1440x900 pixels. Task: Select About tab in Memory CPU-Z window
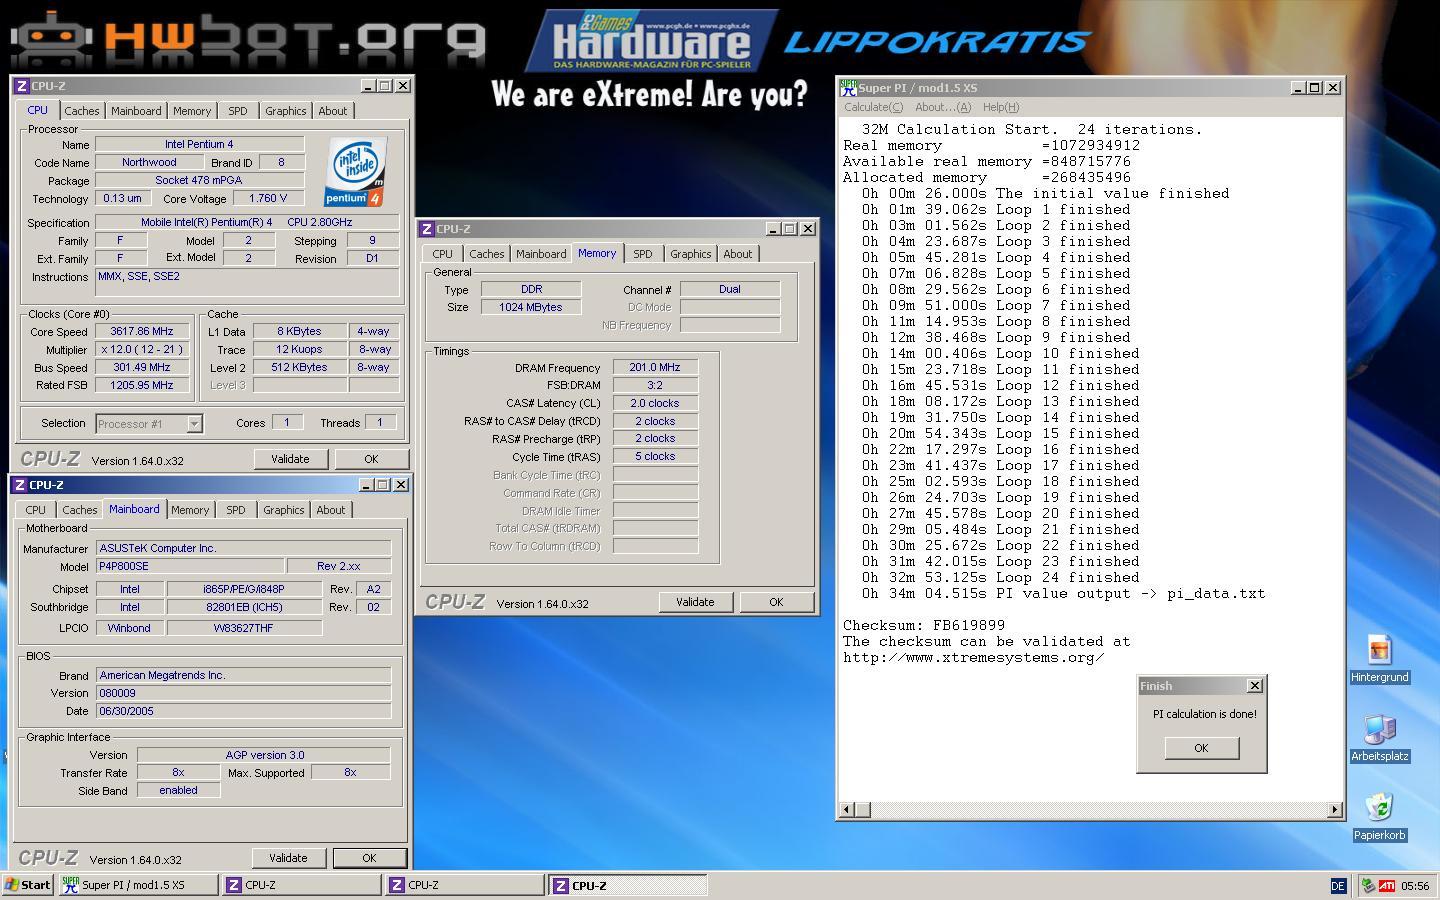[738, 254]
